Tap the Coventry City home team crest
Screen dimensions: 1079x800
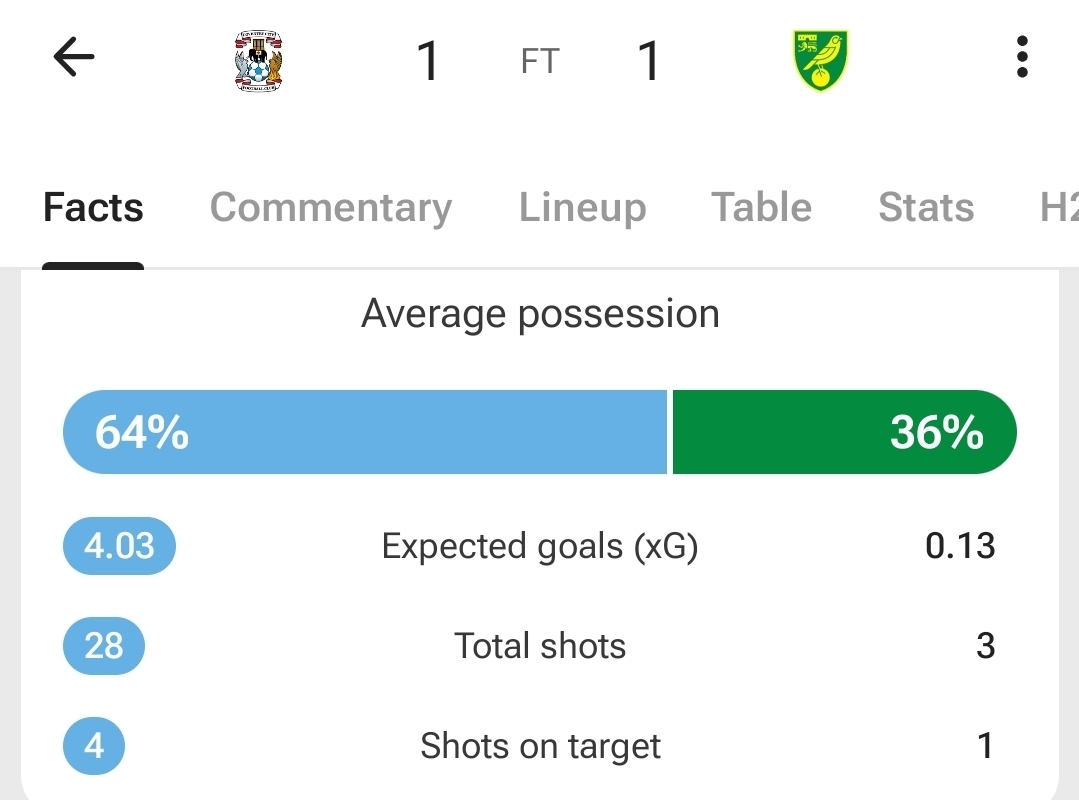pos(258,62)
